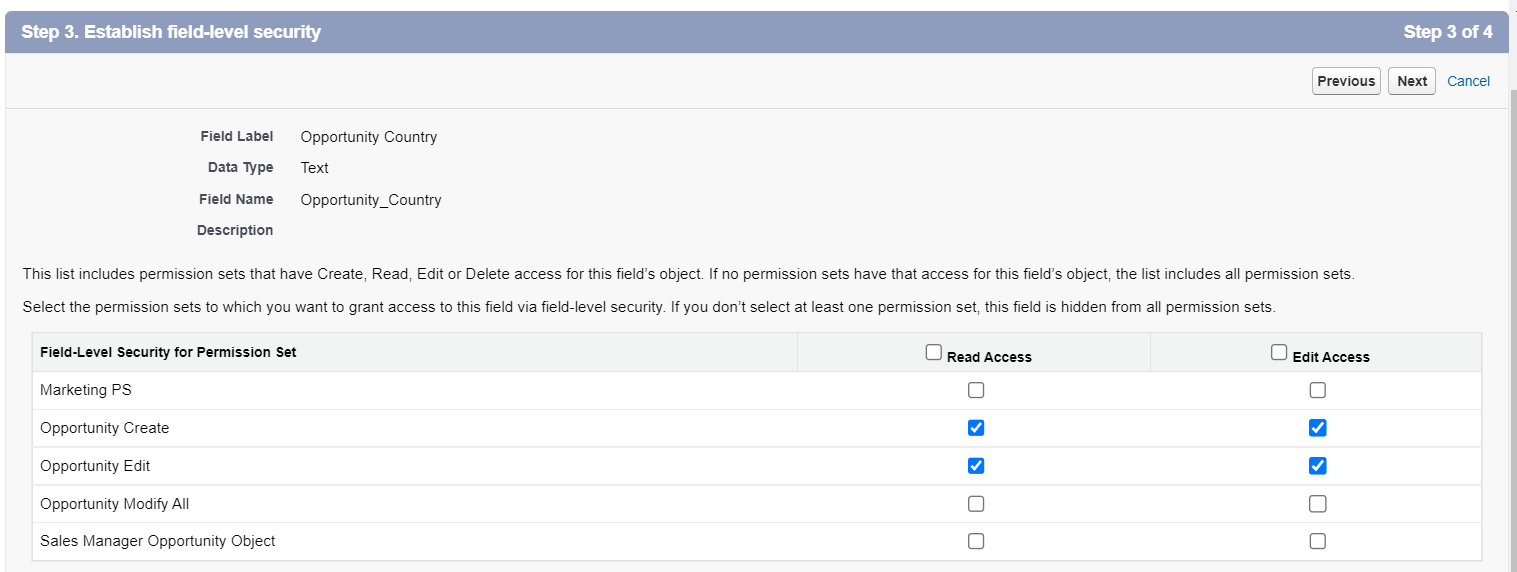Check Read Access for Sales Manager Opportunity Object
Screen dimensions: 1517x572
click(976, 541)
